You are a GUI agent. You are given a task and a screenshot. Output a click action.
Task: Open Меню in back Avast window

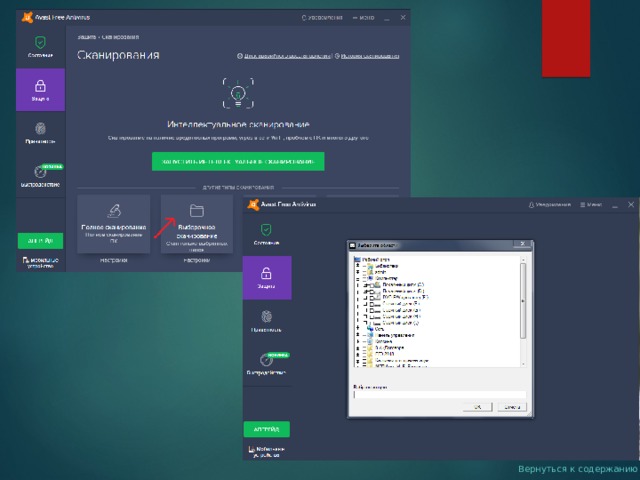[x=363, y=18]
